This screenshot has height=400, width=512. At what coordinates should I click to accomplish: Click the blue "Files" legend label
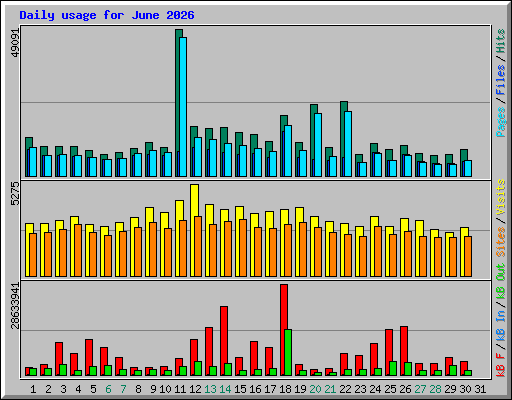tap(501, 80)
